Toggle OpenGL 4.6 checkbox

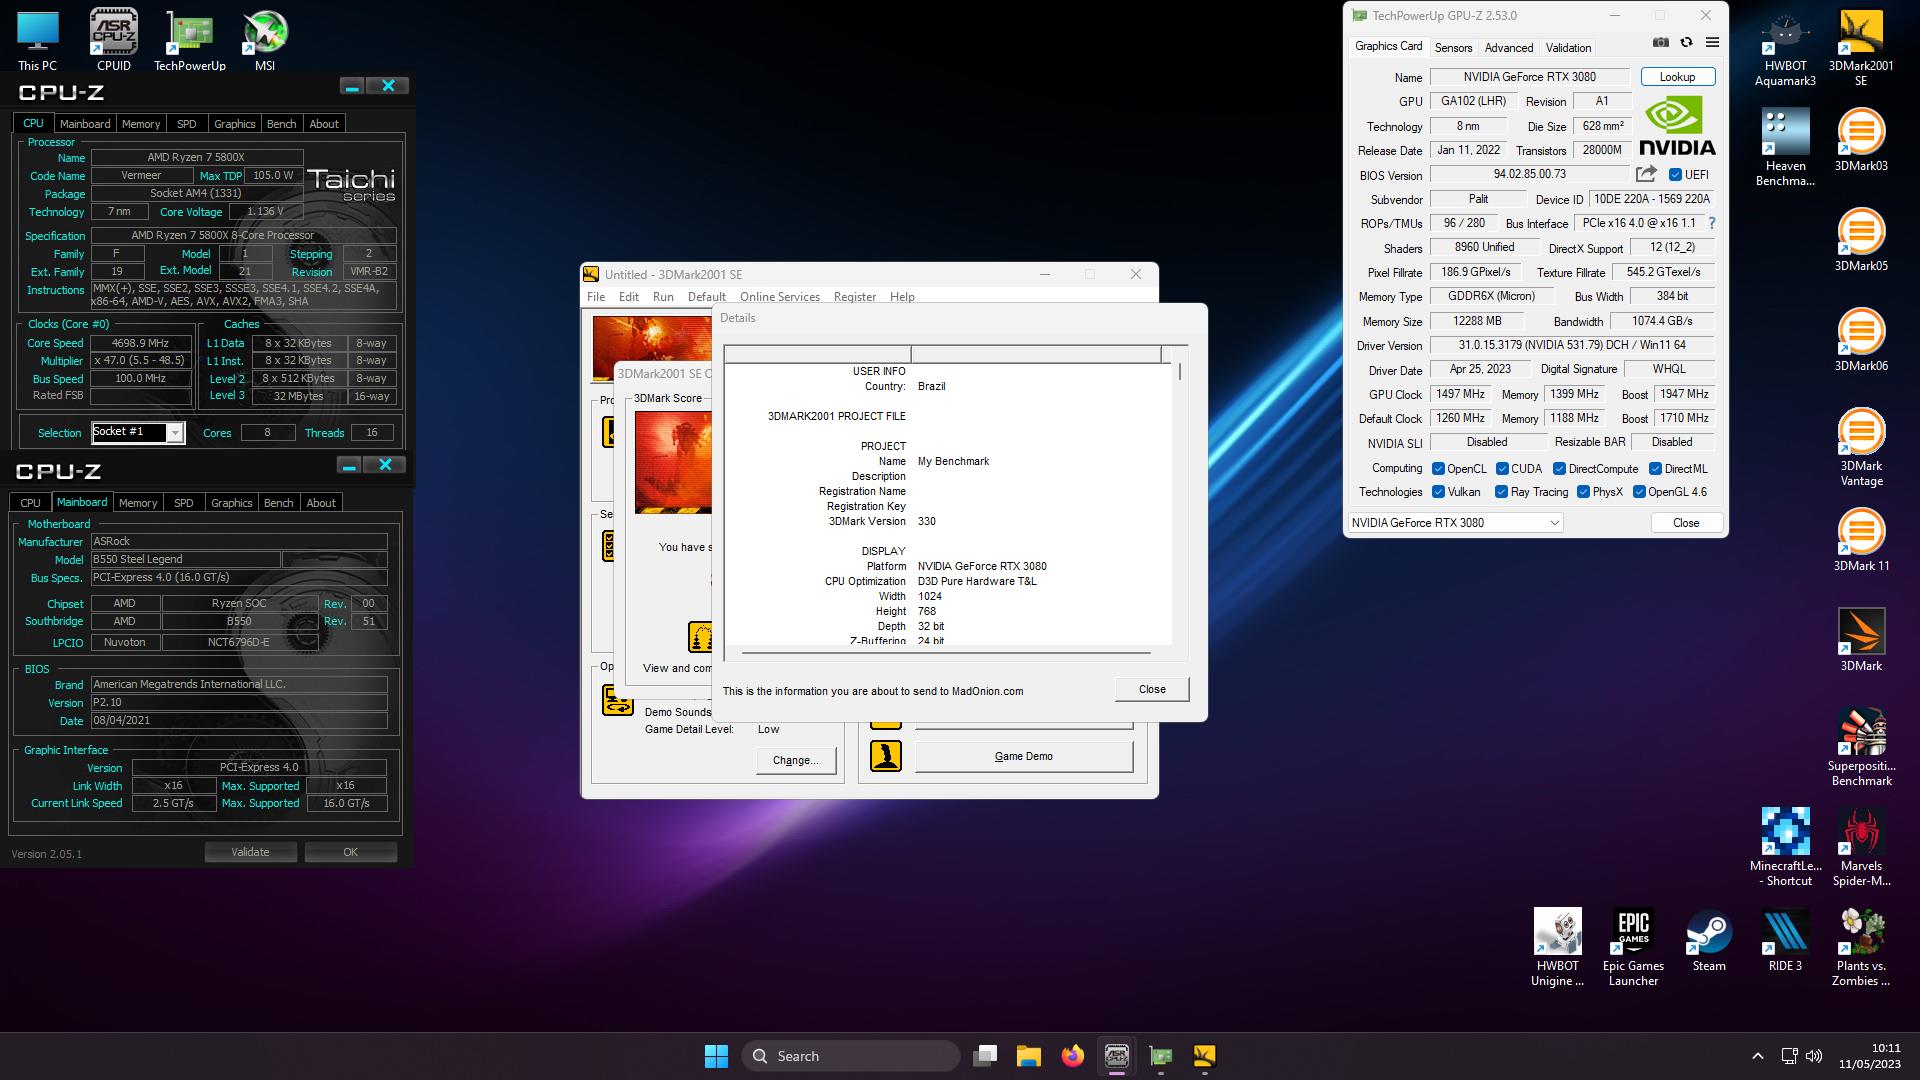point(1639,492)
